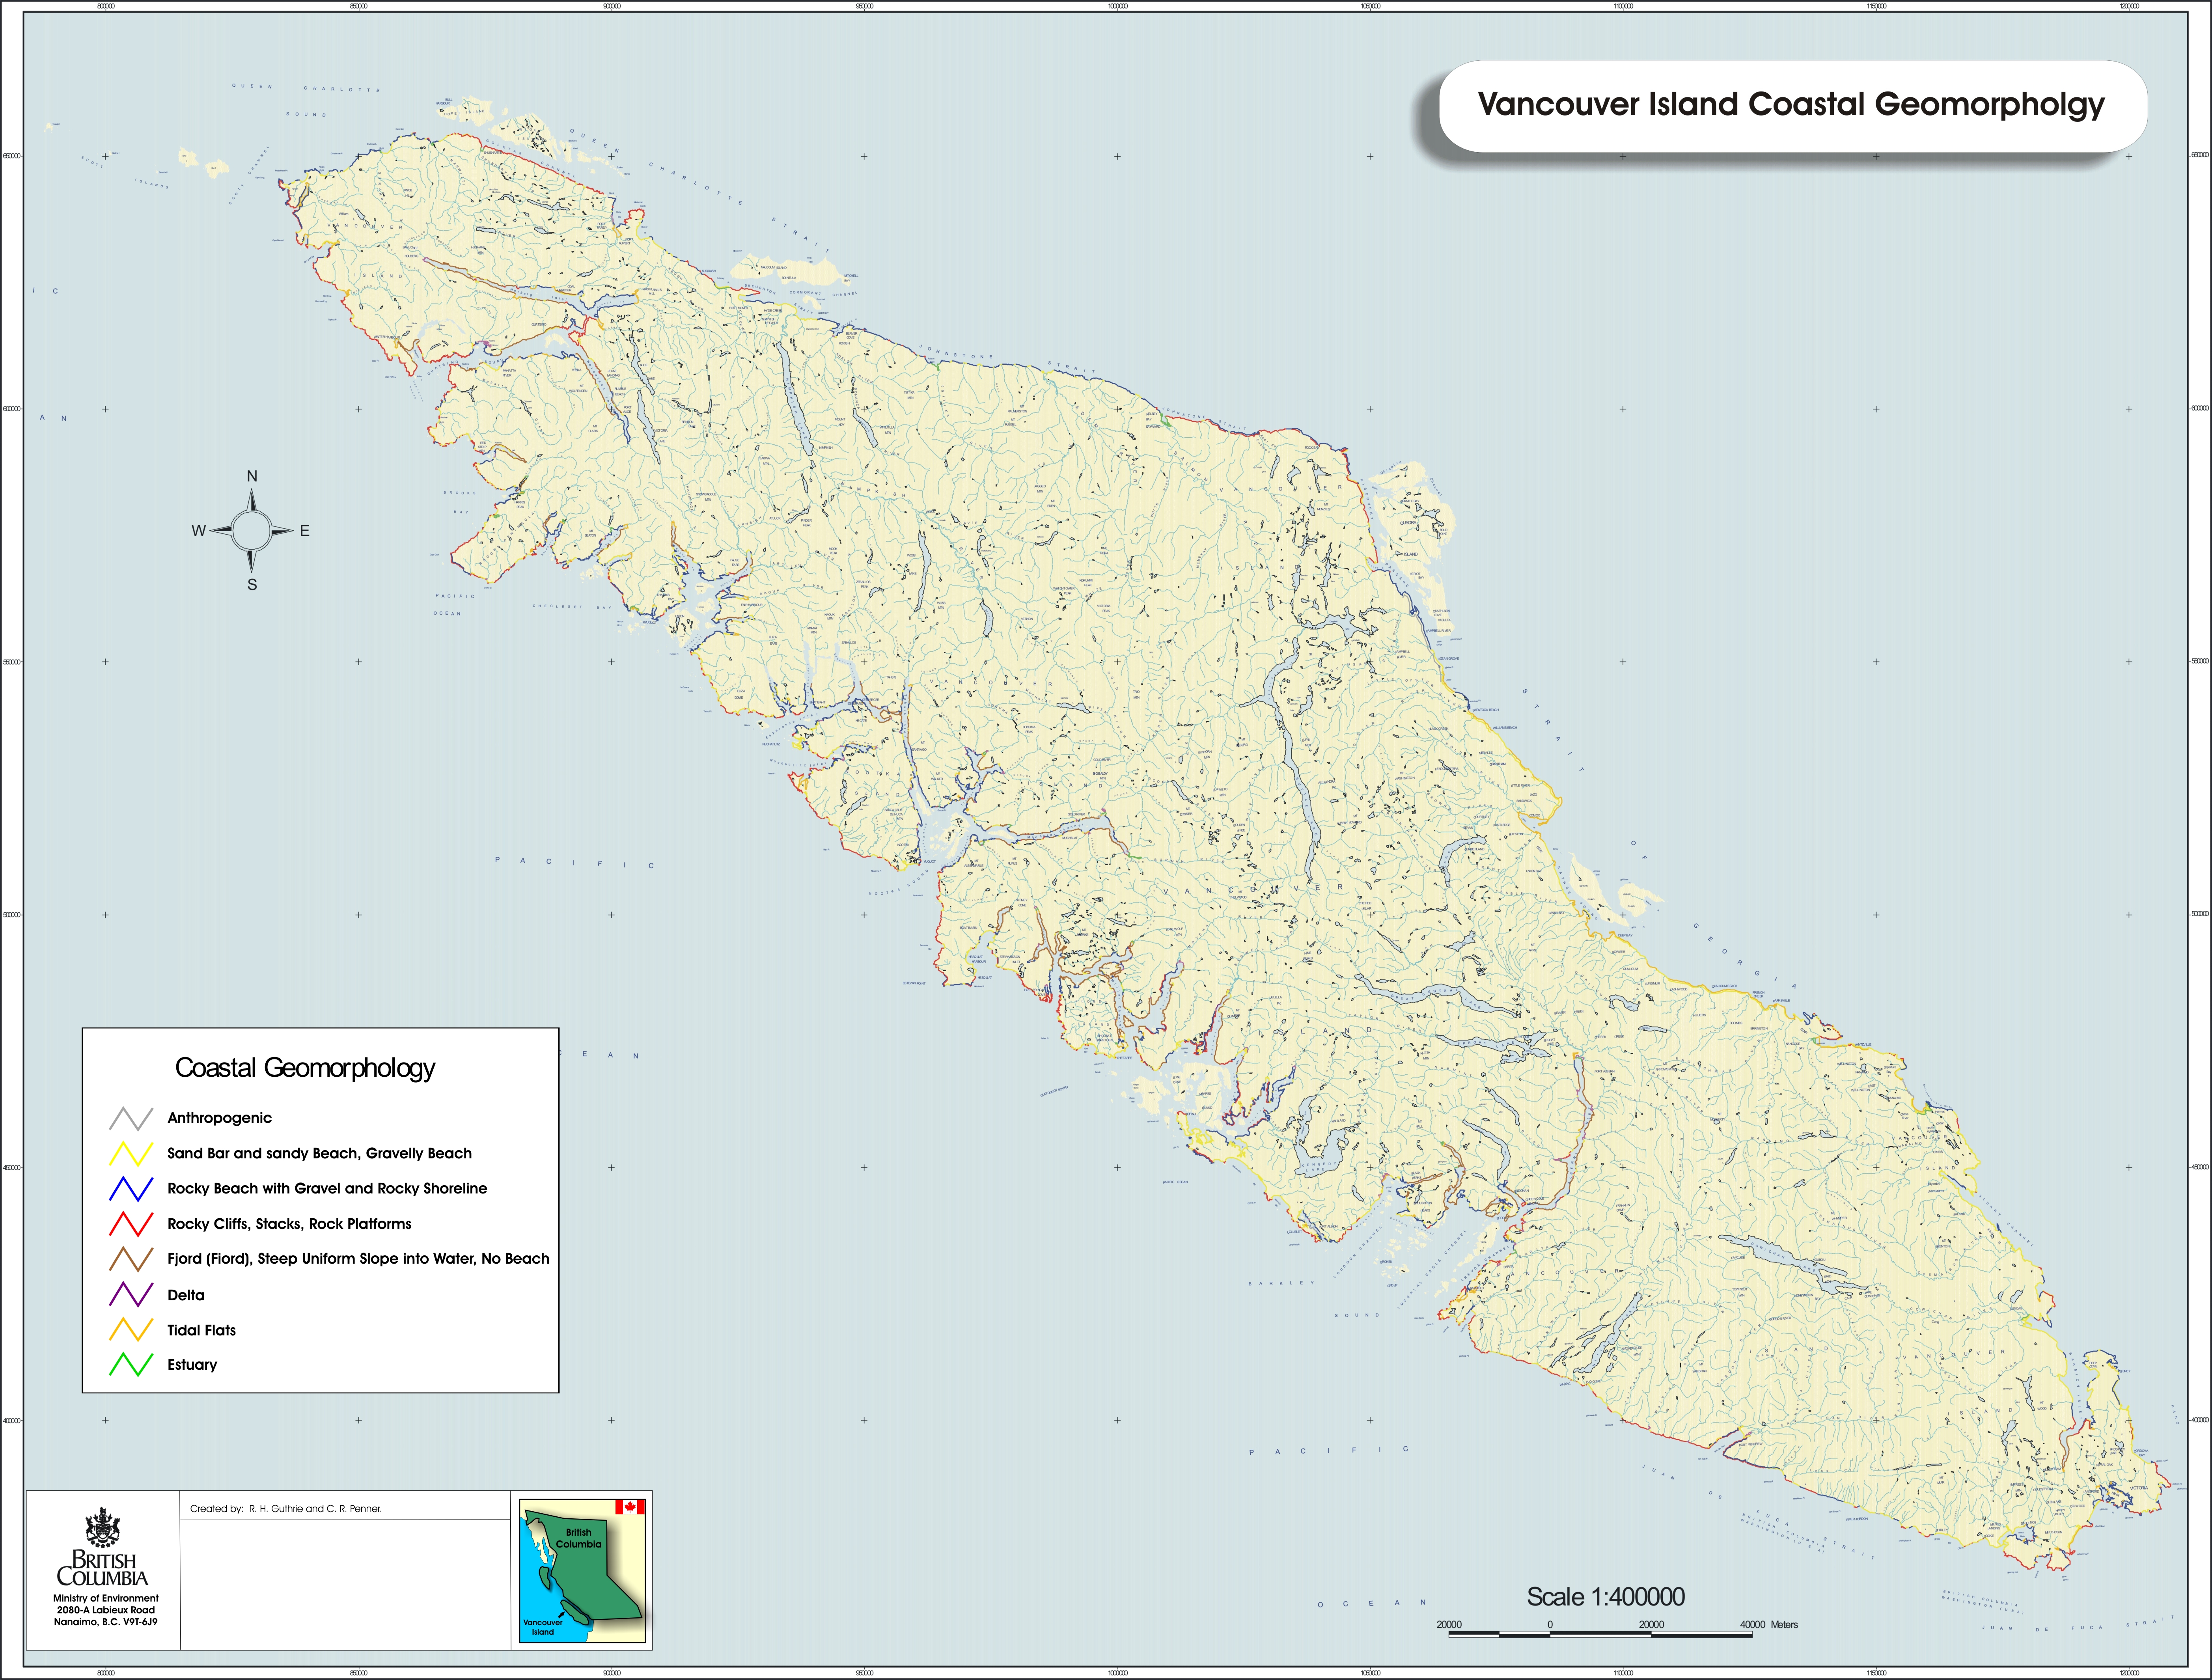Screen dimensions: 2212x1680
Task: Click the '2080-A Labieux Road' address line
Action: pyautogui.click(x=106, y=1610)
